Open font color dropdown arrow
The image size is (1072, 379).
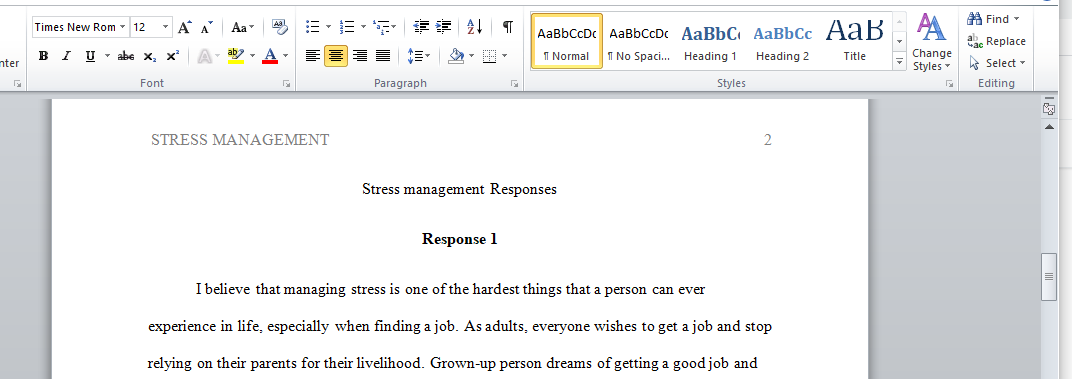285,56
